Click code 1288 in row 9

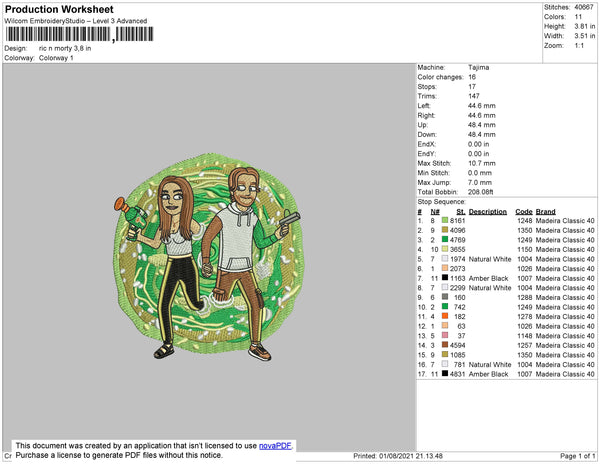click(524, 297)
